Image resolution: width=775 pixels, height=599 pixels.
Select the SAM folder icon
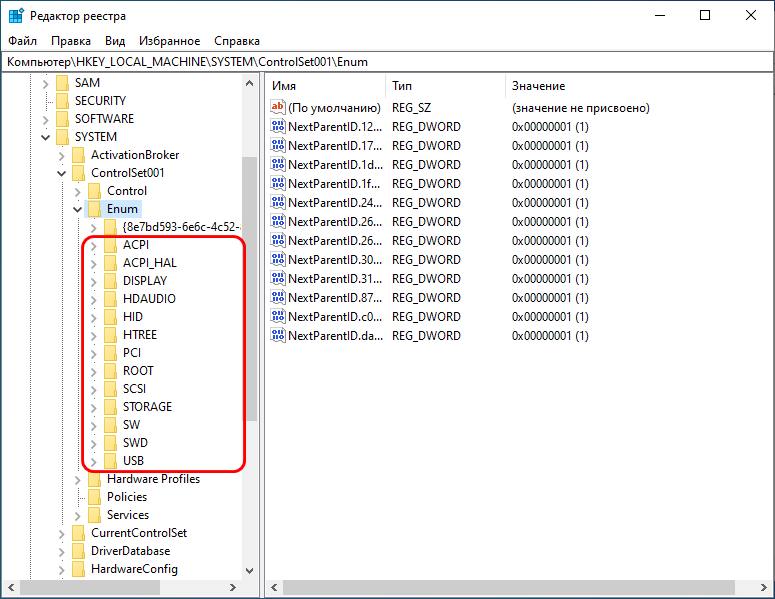[62, 83]
